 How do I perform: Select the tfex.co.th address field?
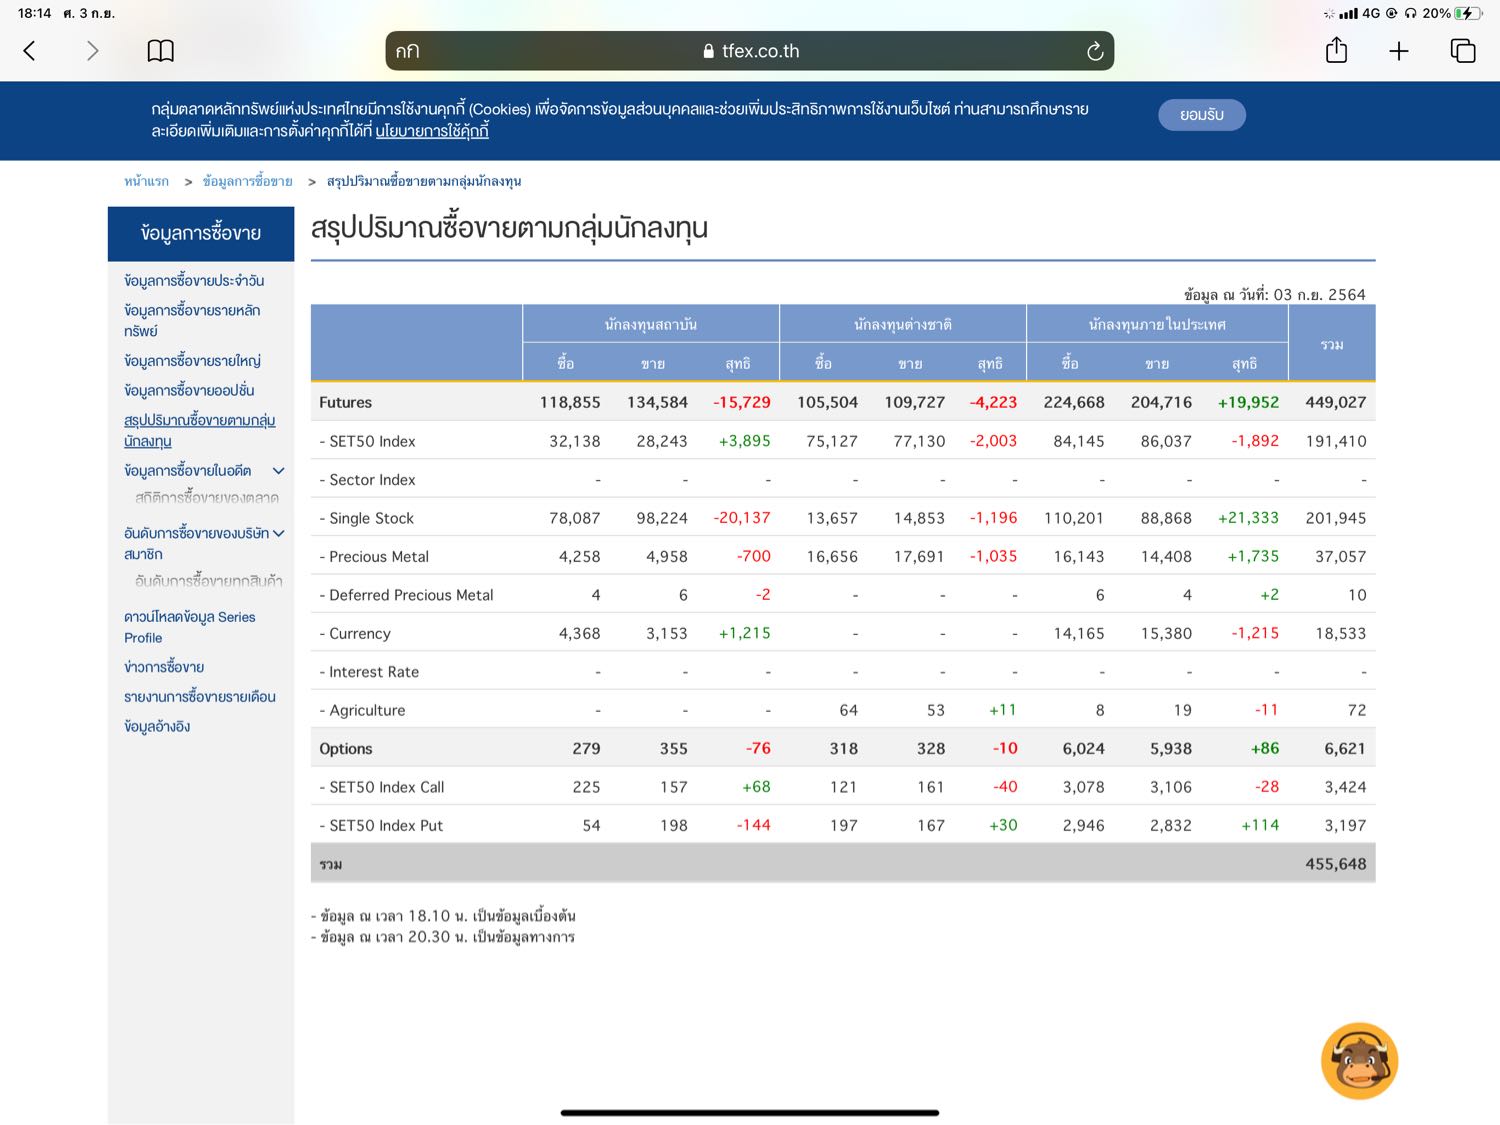[750, 51]
